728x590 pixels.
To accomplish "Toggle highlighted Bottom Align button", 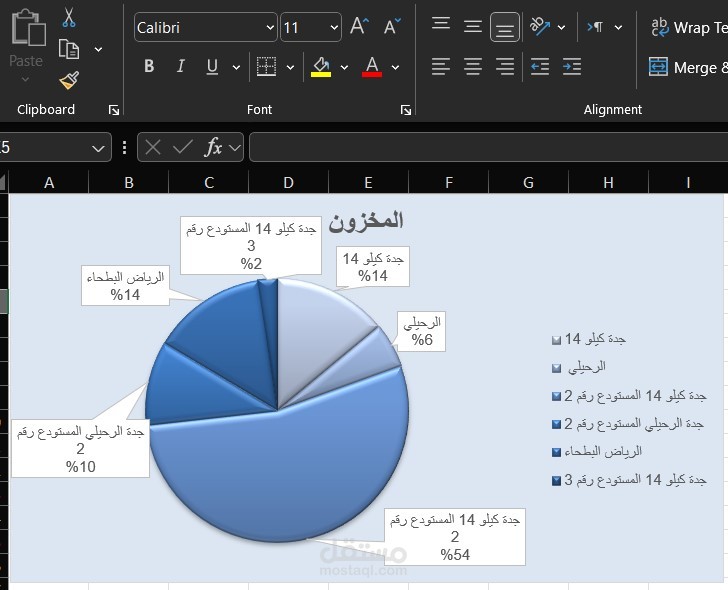I will (x=505, y=27).
